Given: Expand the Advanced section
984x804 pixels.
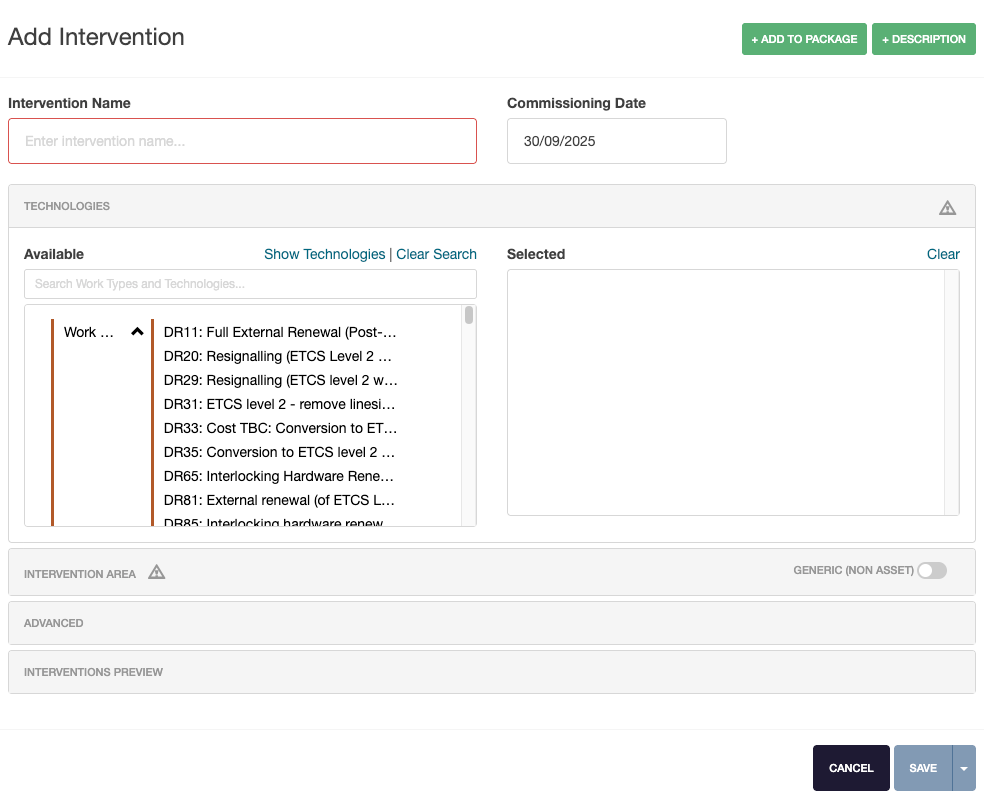Looking at the screenshot, I should coord(492,622).
